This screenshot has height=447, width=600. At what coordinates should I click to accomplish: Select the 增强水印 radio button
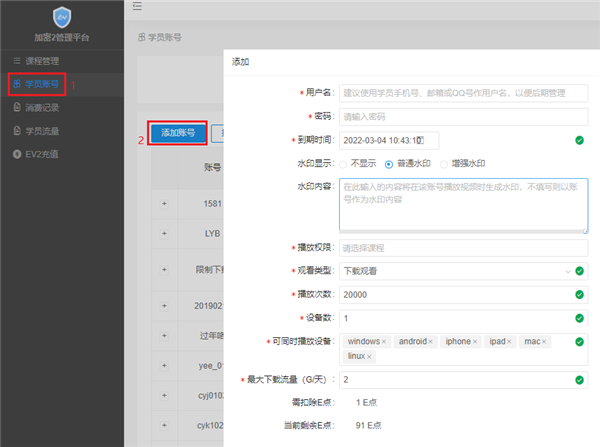pos(443,163)
